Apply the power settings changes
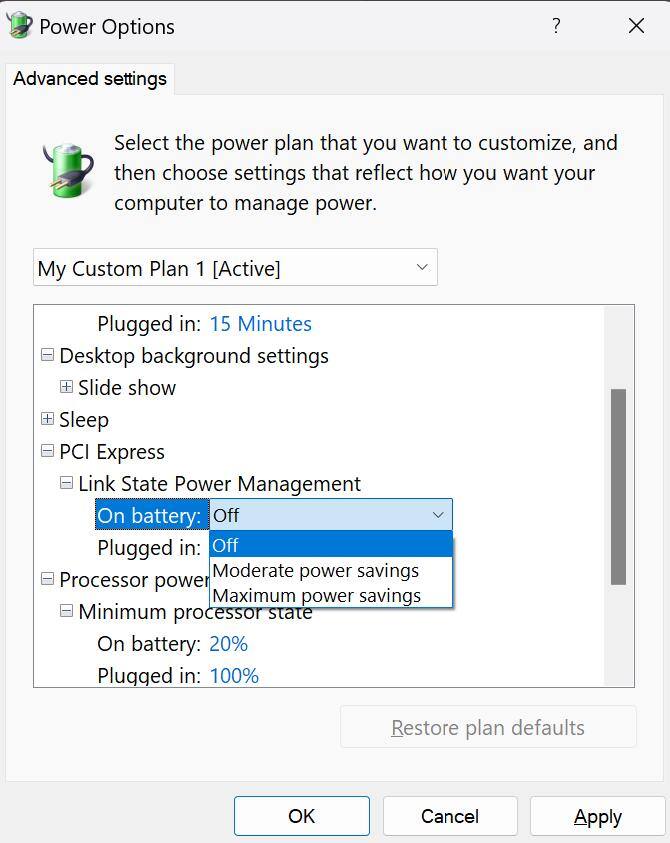Image resolution: width=670 pixels, height=843 pixels. pos(597,816)
